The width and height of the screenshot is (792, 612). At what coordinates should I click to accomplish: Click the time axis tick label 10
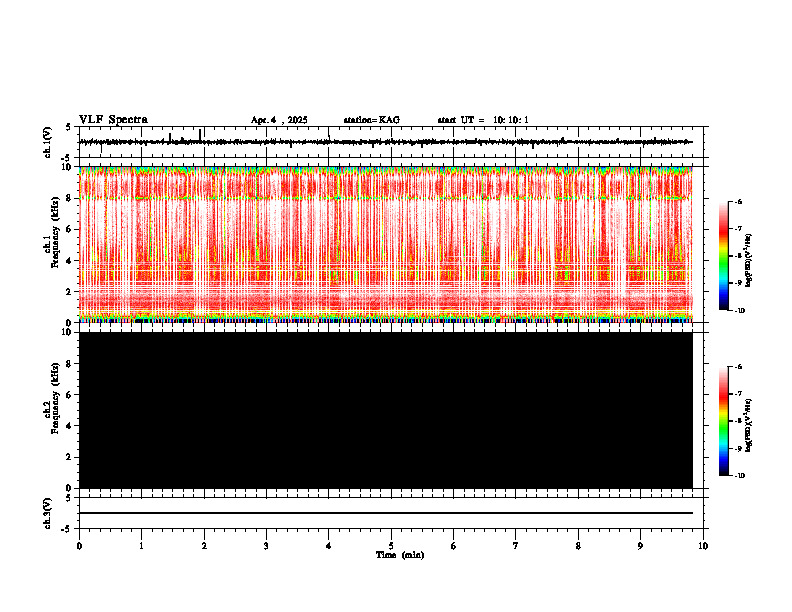pos(703,546)
